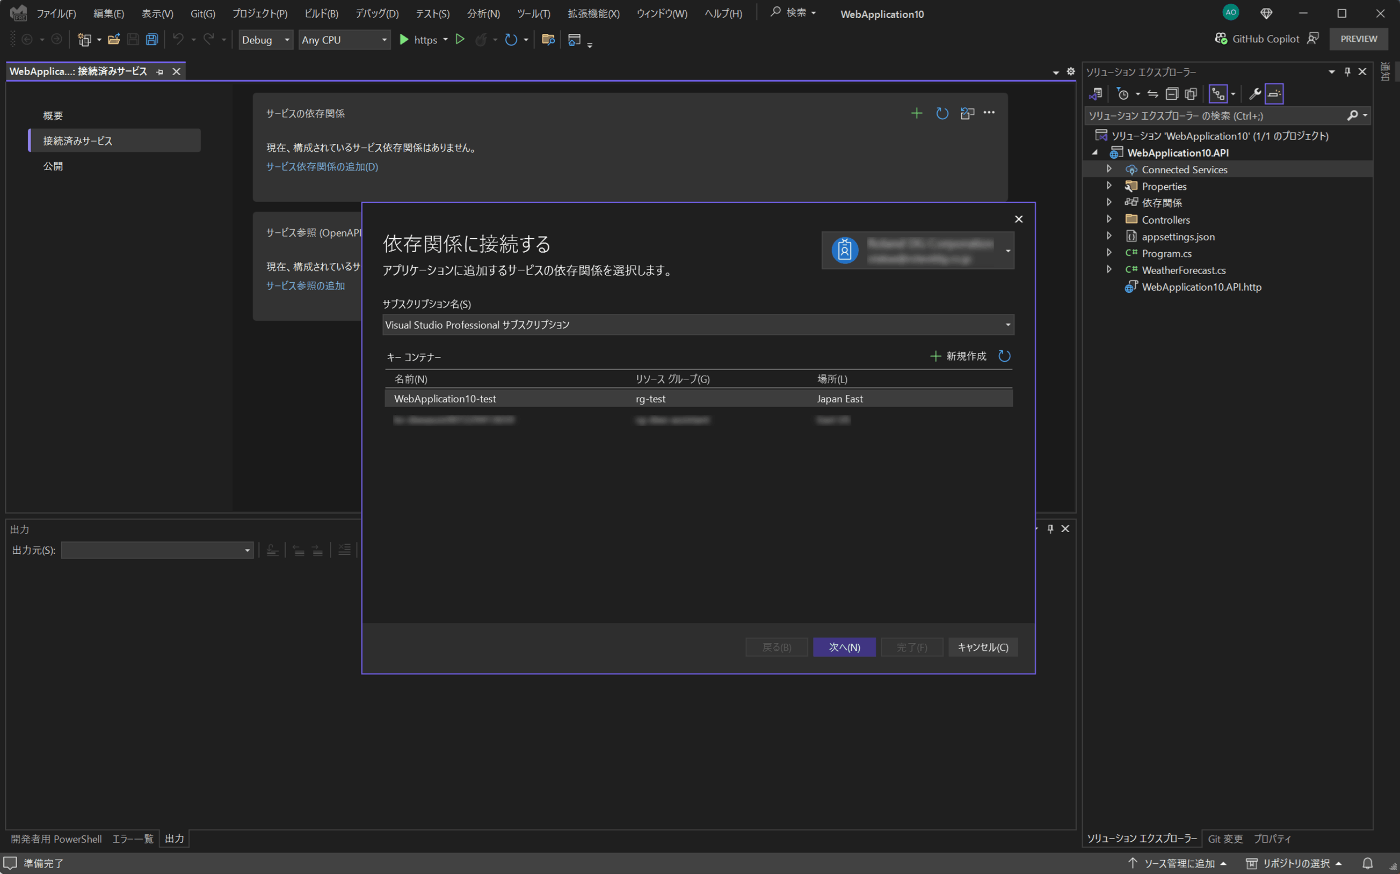The width and height of the screenshot is (1400, 874).
Task: Click the Hot Reload flame icon
Action: click(481, 40)
